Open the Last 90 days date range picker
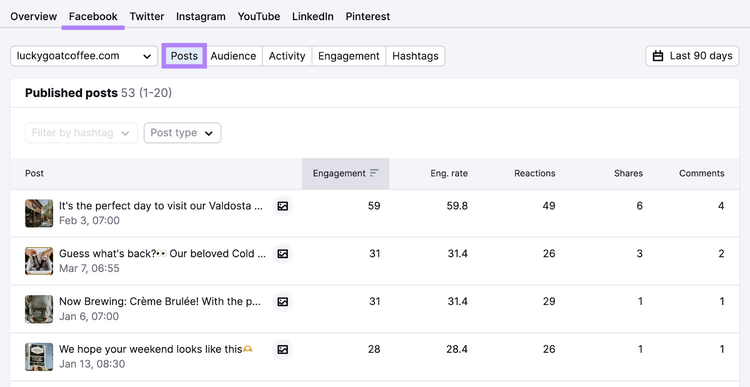The image size is (750, 387). click(x=692, y=56)
